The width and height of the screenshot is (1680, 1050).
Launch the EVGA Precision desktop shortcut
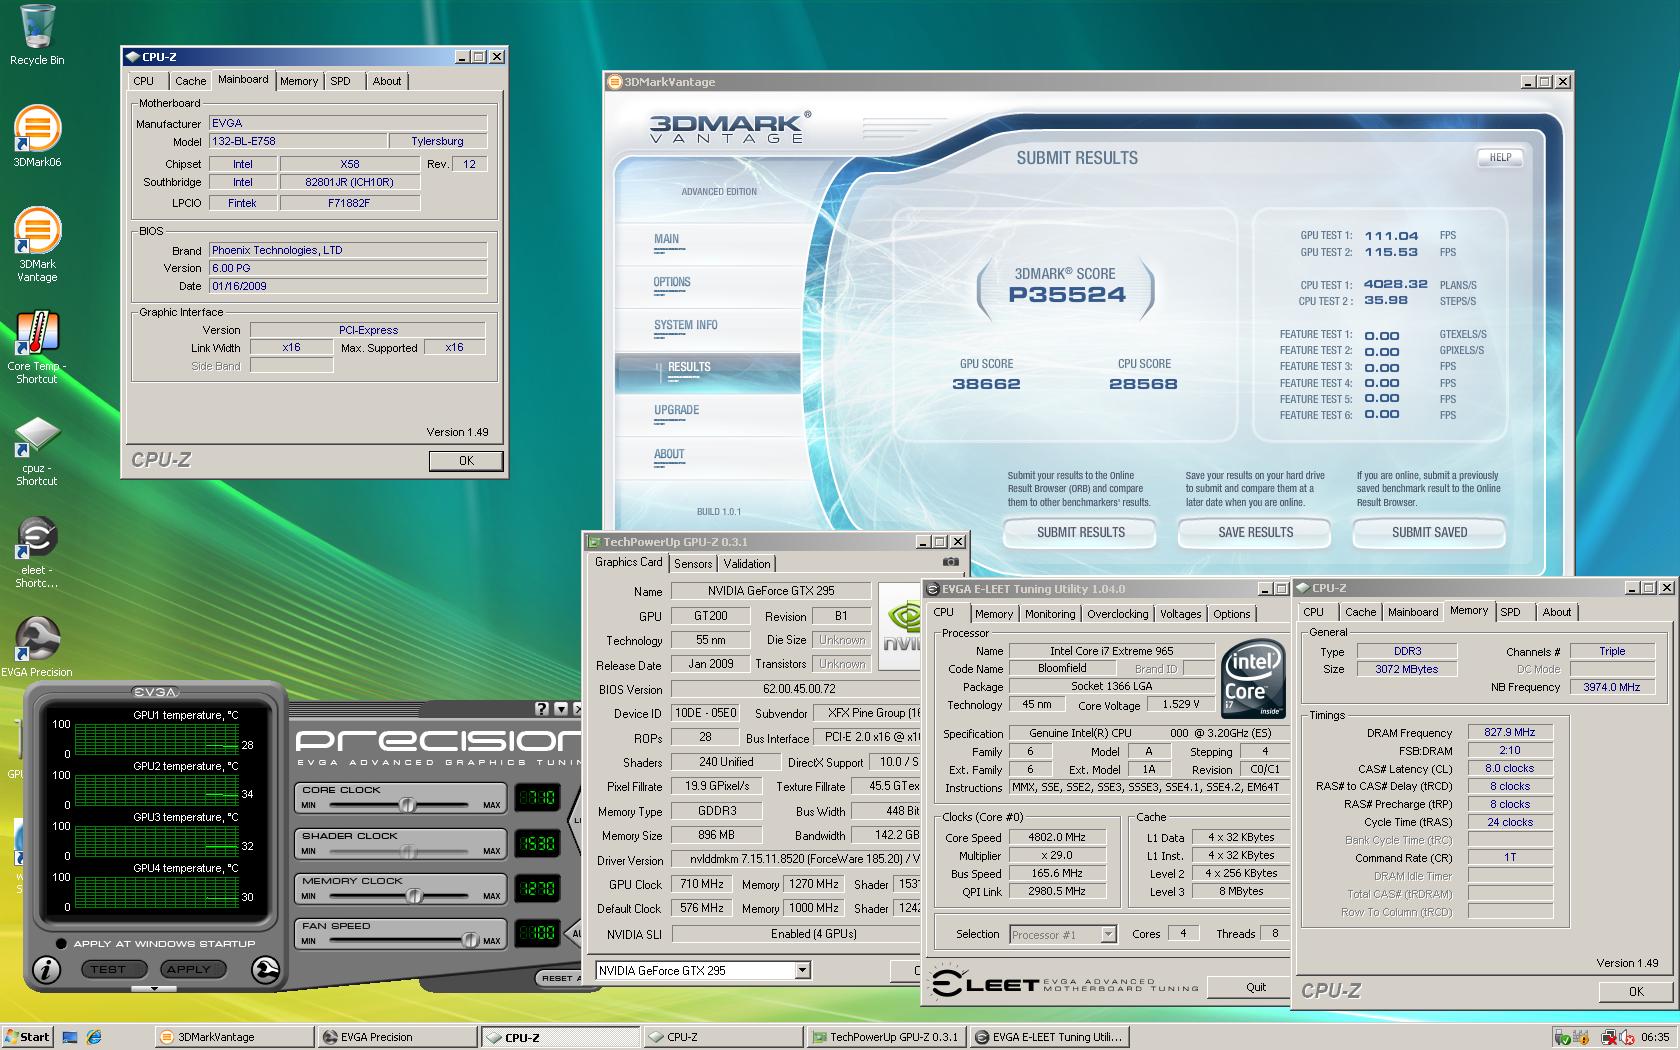[x=37, y=647]
